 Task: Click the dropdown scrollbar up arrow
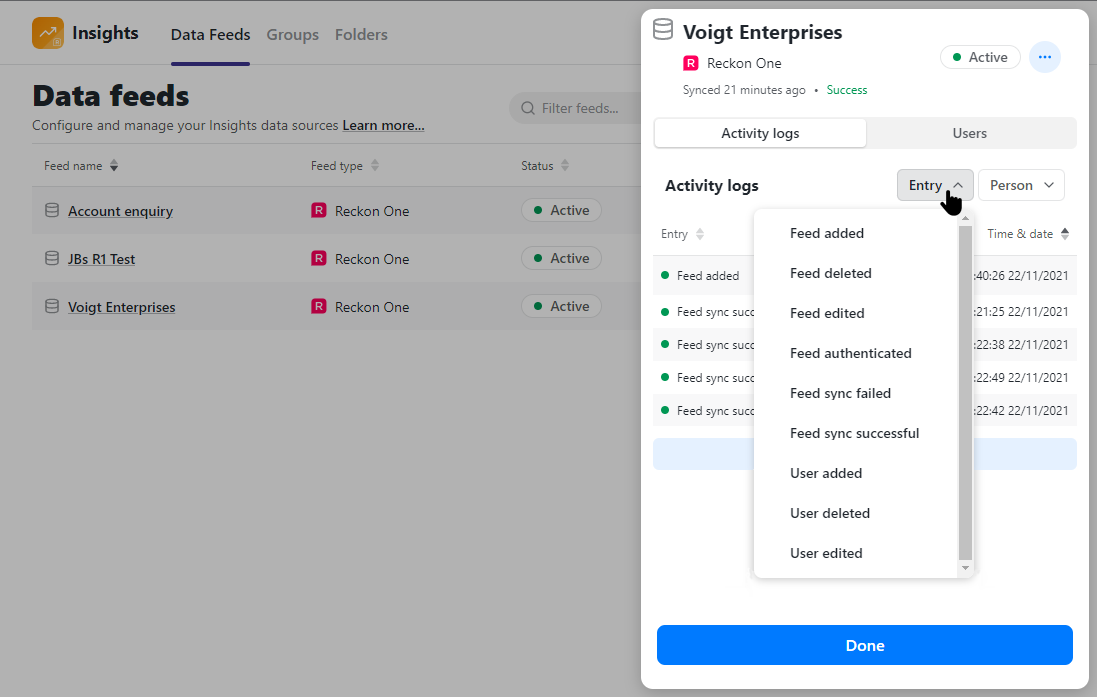965,218
